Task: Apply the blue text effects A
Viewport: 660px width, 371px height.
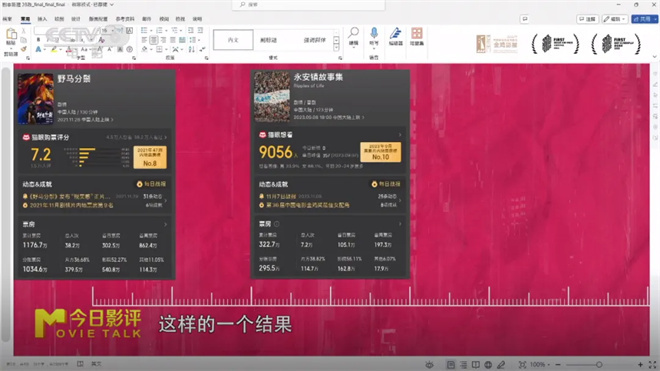Action: point(38,50)
